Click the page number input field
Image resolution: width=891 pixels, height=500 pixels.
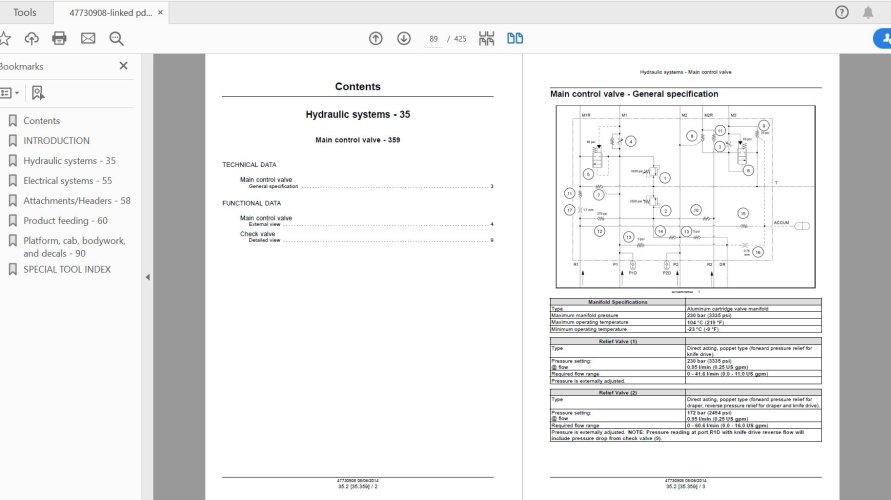[433, 39]
